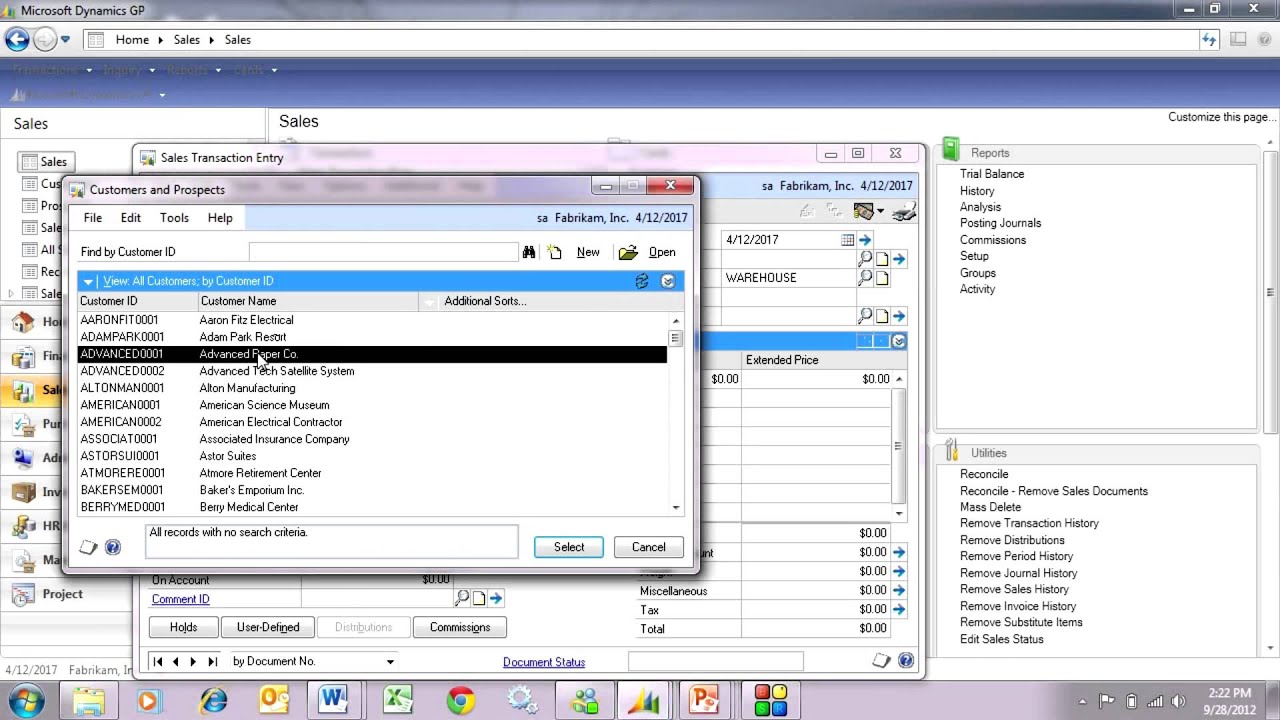The width and height of the screenshot is (1280, 720).
Task: Click the Select button
Action: point(569,547)
